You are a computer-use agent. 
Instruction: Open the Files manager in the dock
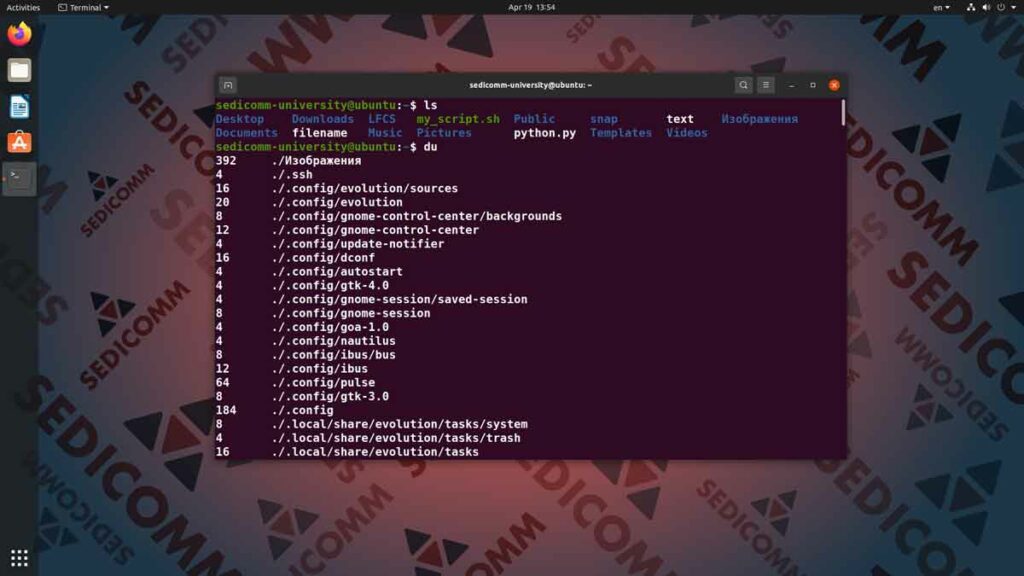point(19,70)
